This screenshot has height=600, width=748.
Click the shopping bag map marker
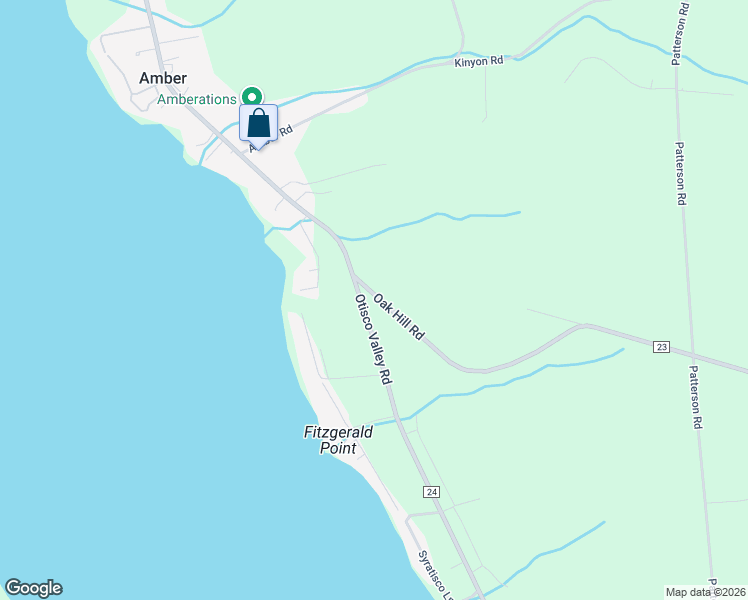258,125
